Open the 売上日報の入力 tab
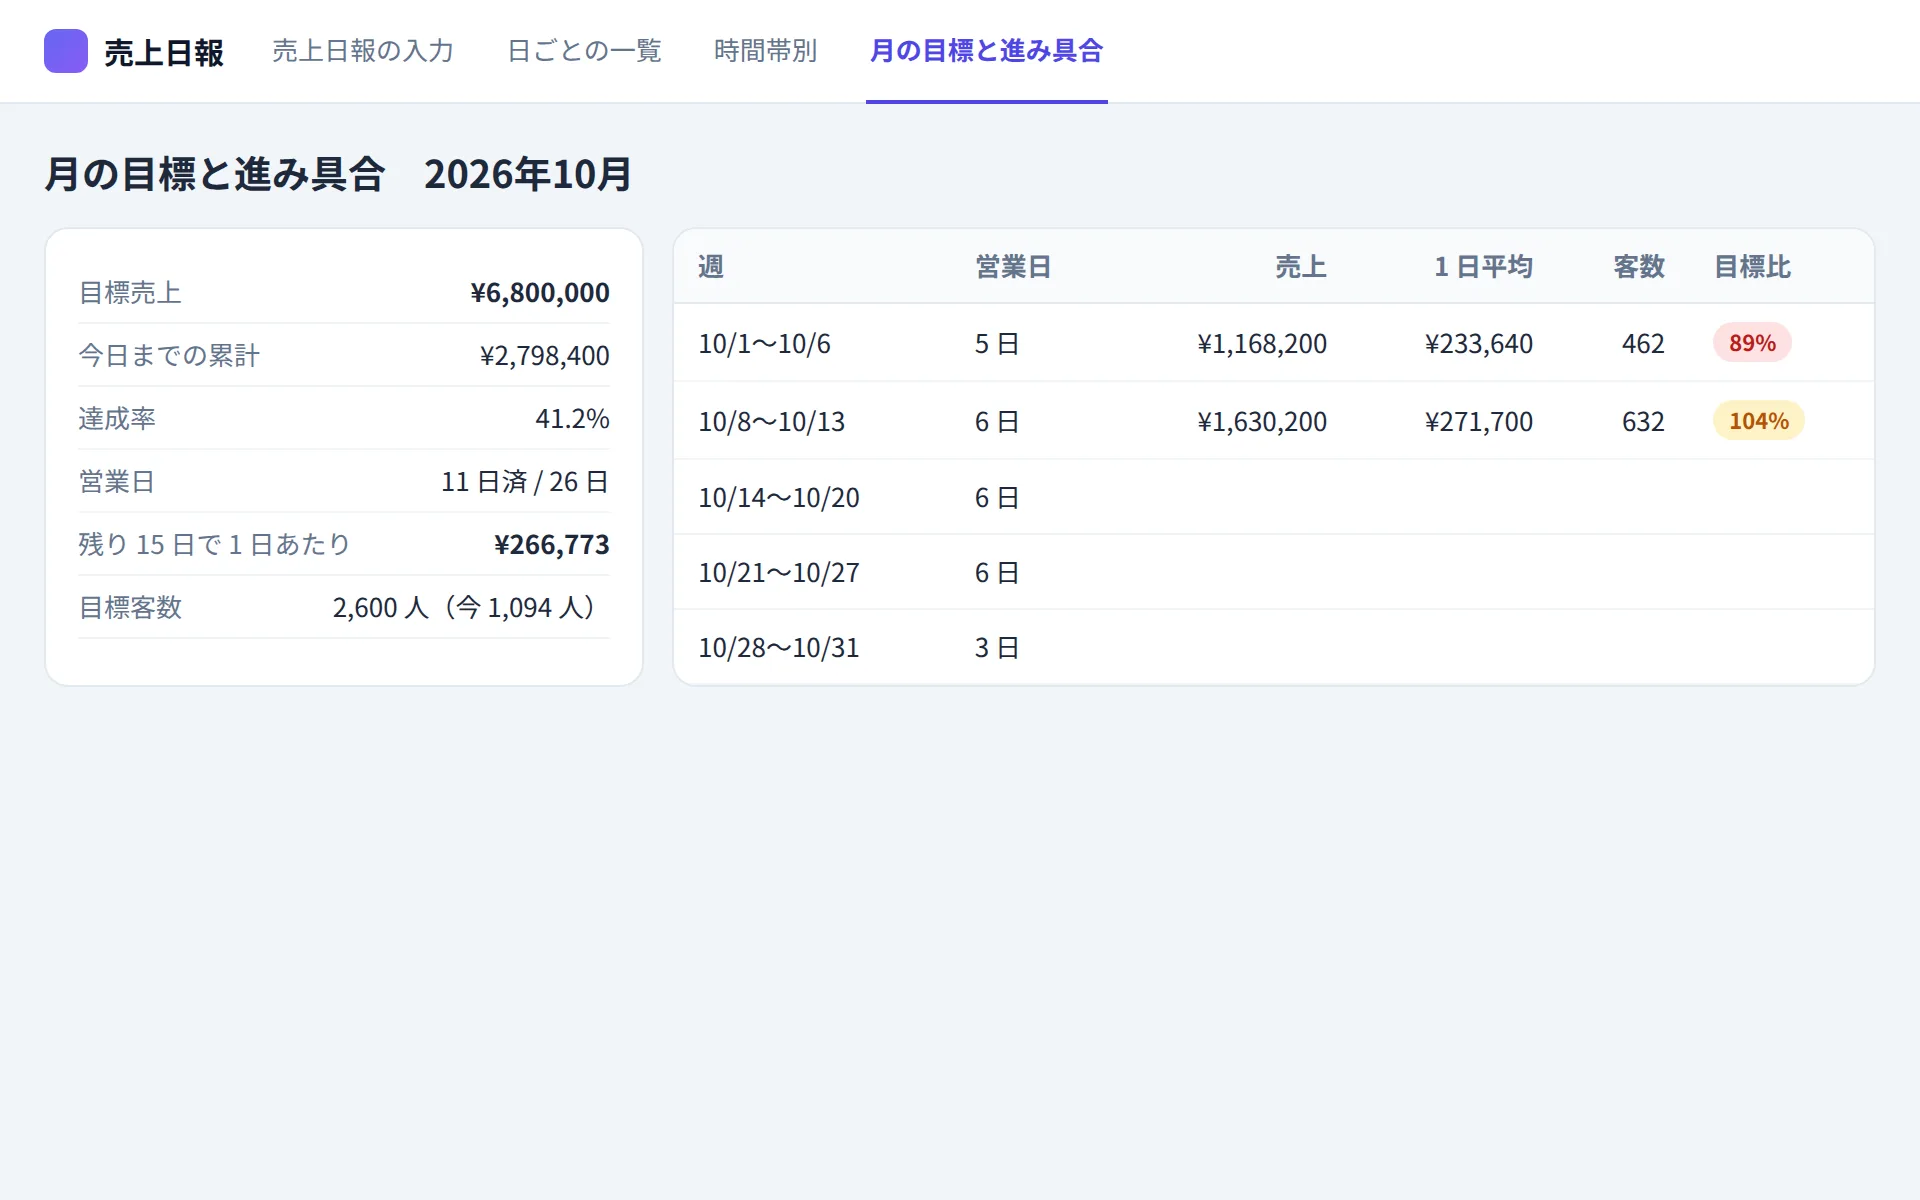 tap(363, 51)
